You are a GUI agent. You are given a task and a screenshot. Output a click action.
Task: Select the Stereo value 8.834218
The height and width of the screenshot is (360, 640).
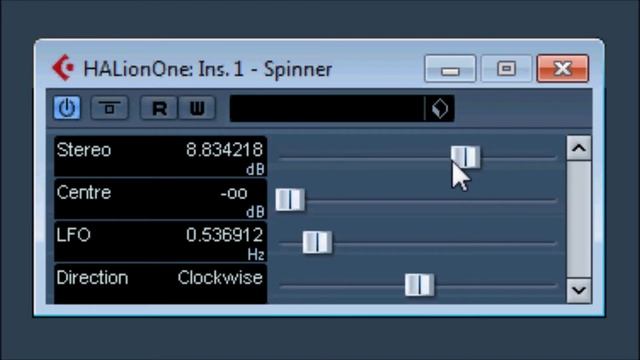click(224, 150)
